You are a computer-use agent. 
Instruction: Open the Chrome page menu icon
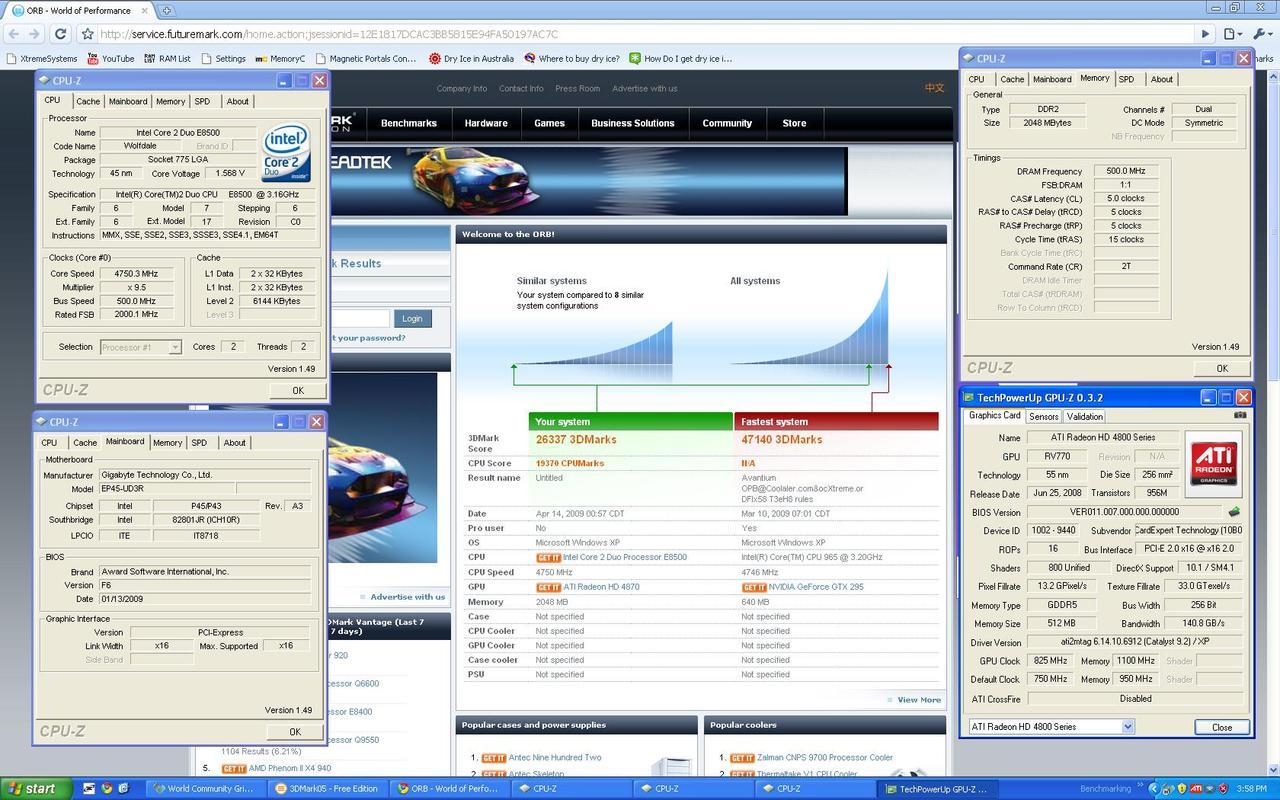[1232, 33]
